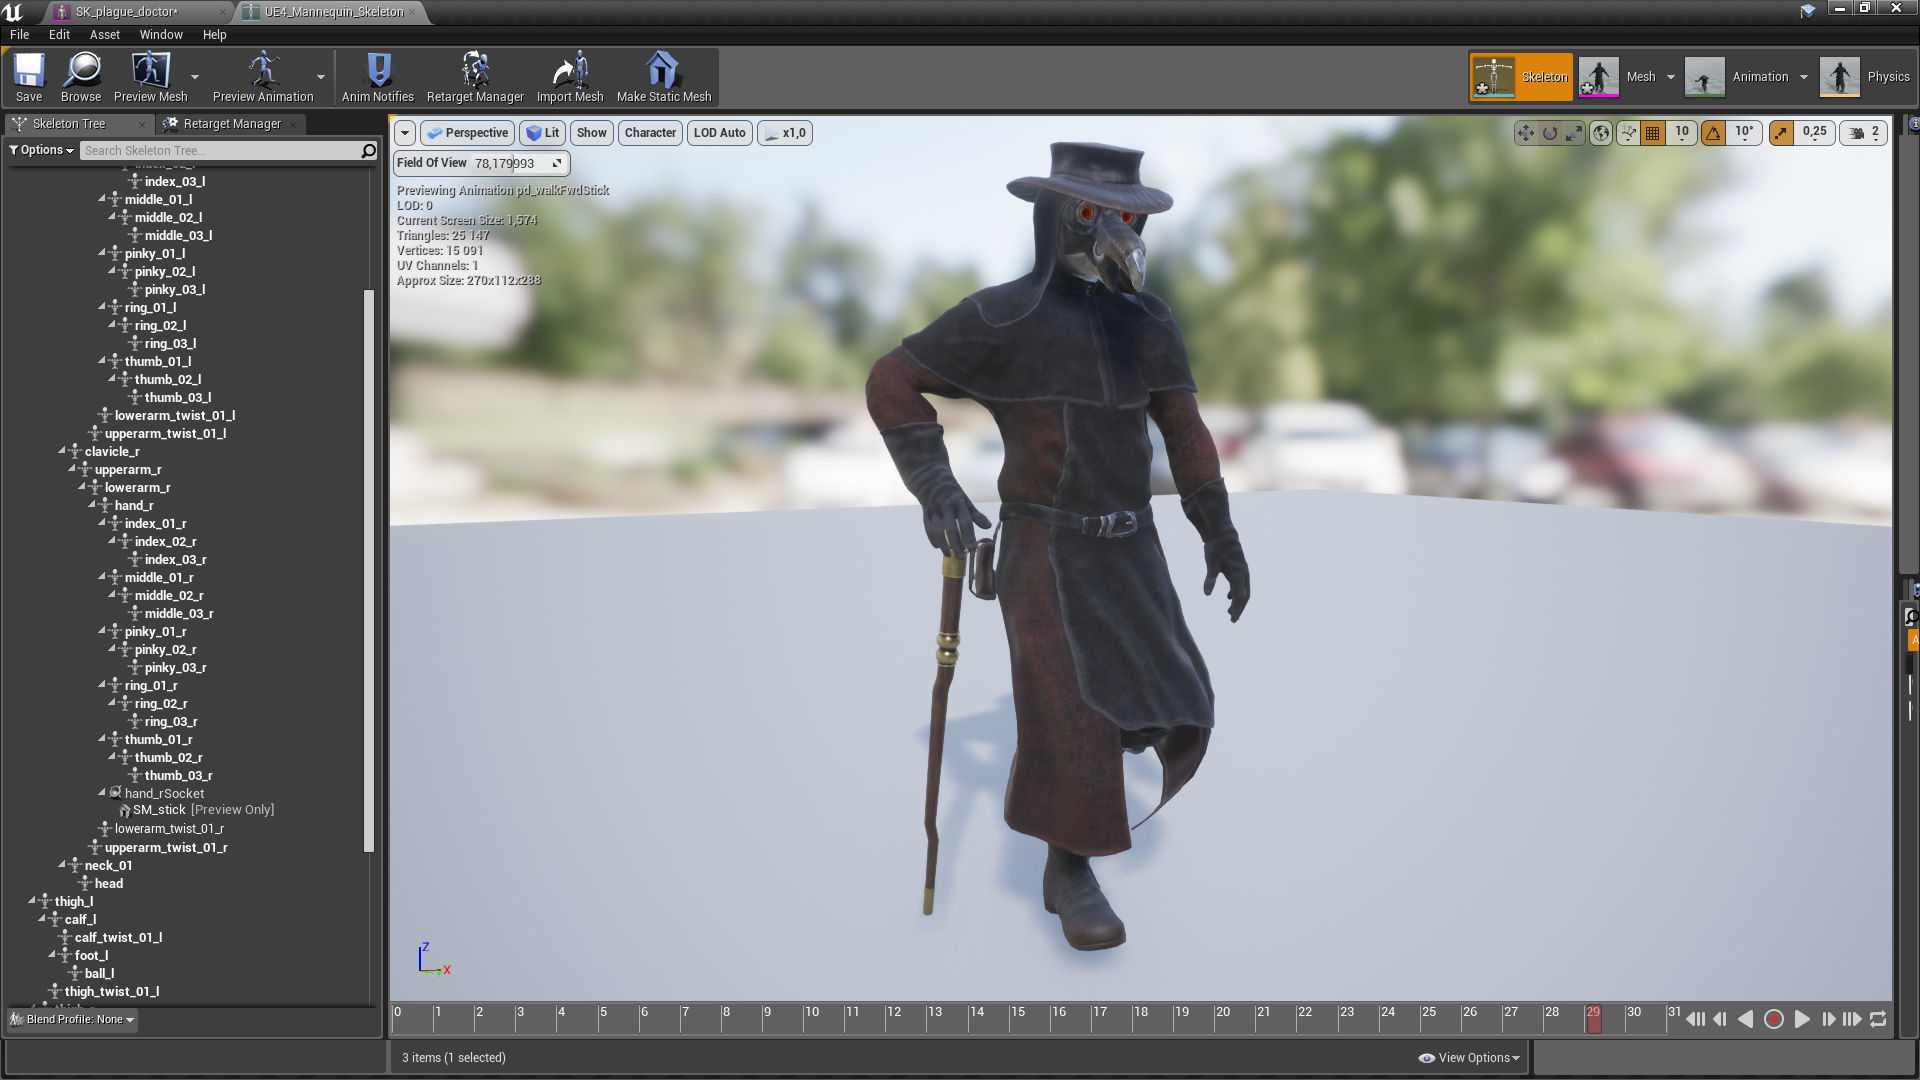
Task: Click the Character viewport button
Action: pyautogui.click(x=650, y=133)
